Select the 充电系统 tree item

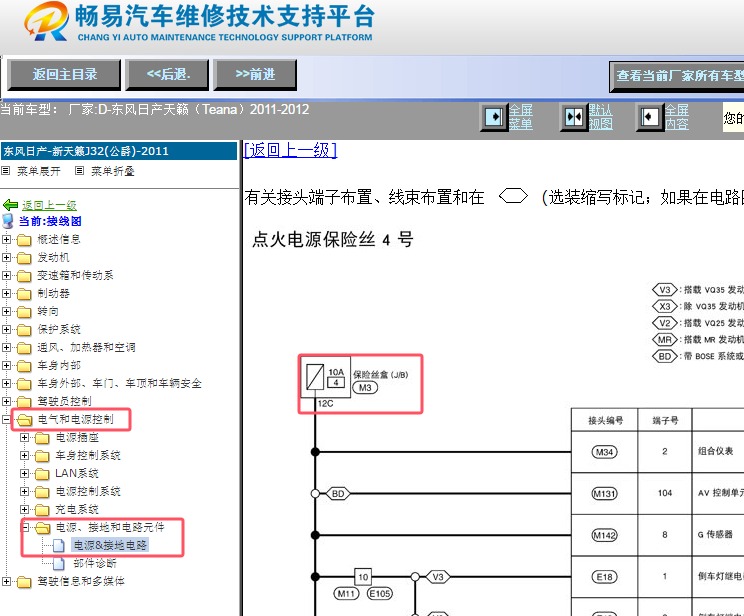tap(77, 510)
